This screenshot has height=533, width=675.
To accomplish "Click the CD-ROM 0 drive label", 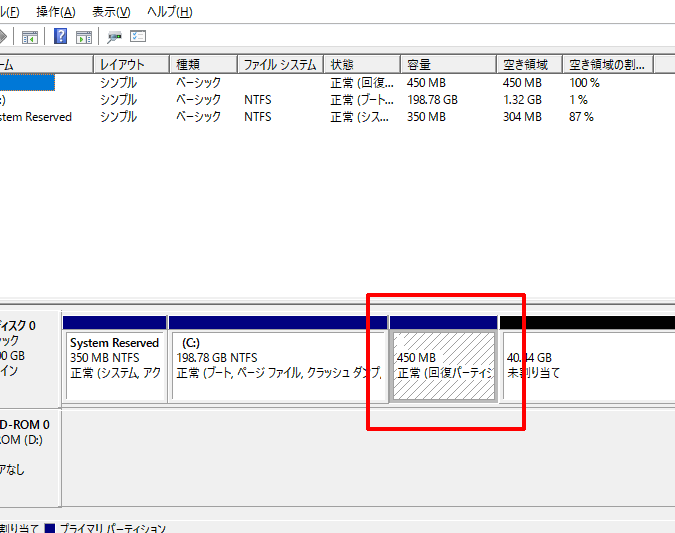I will click(25, 425).
